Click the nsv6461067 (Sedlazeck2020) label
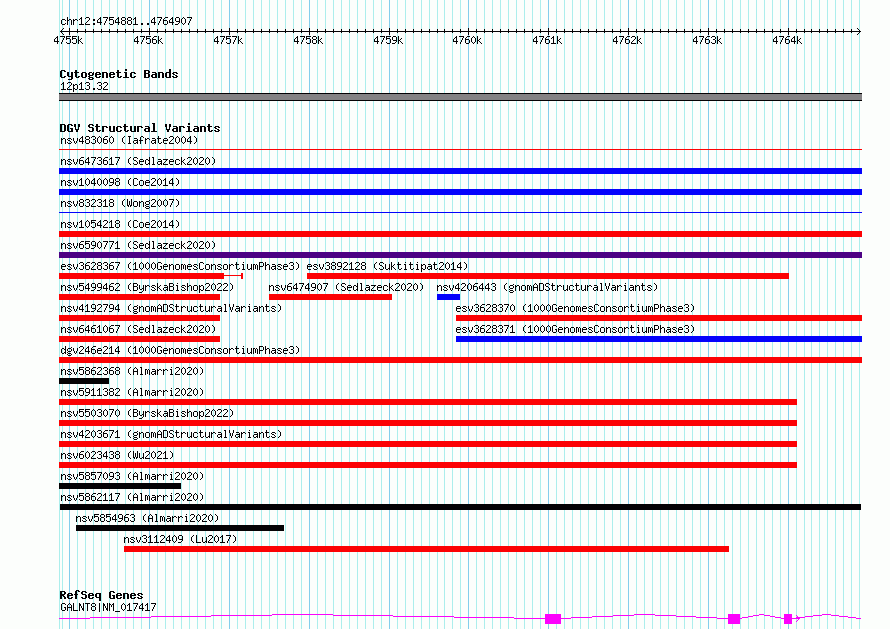This screenshot has height=629, width=890. (x=138, y=329)
